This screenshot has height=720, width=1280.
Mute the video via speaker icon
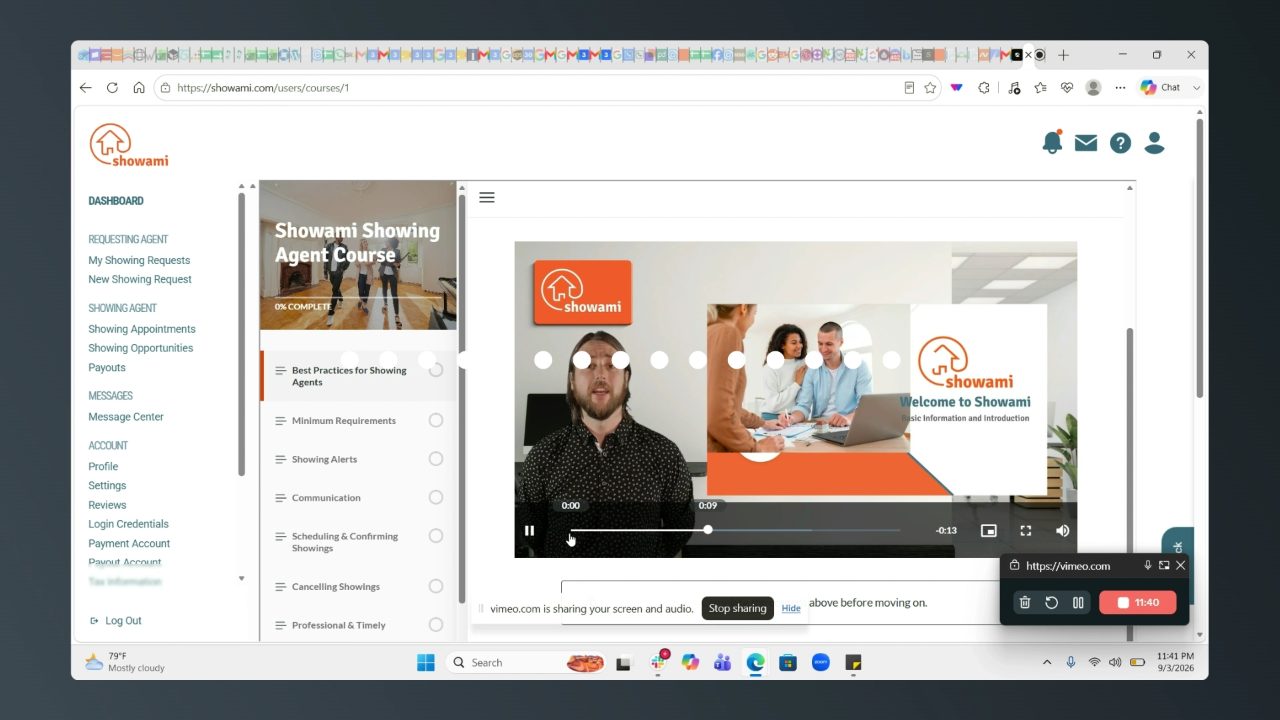click(x=1062, y=531)
